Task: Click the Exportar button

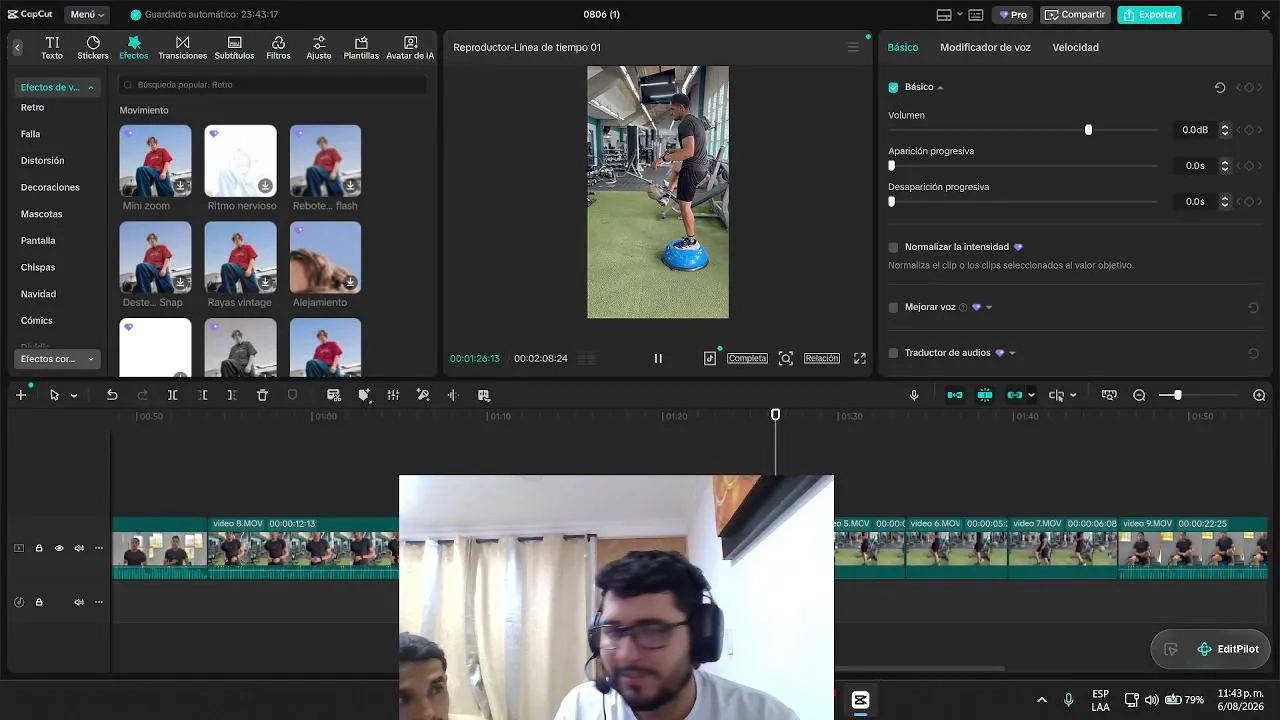Action: [1150, 15]
